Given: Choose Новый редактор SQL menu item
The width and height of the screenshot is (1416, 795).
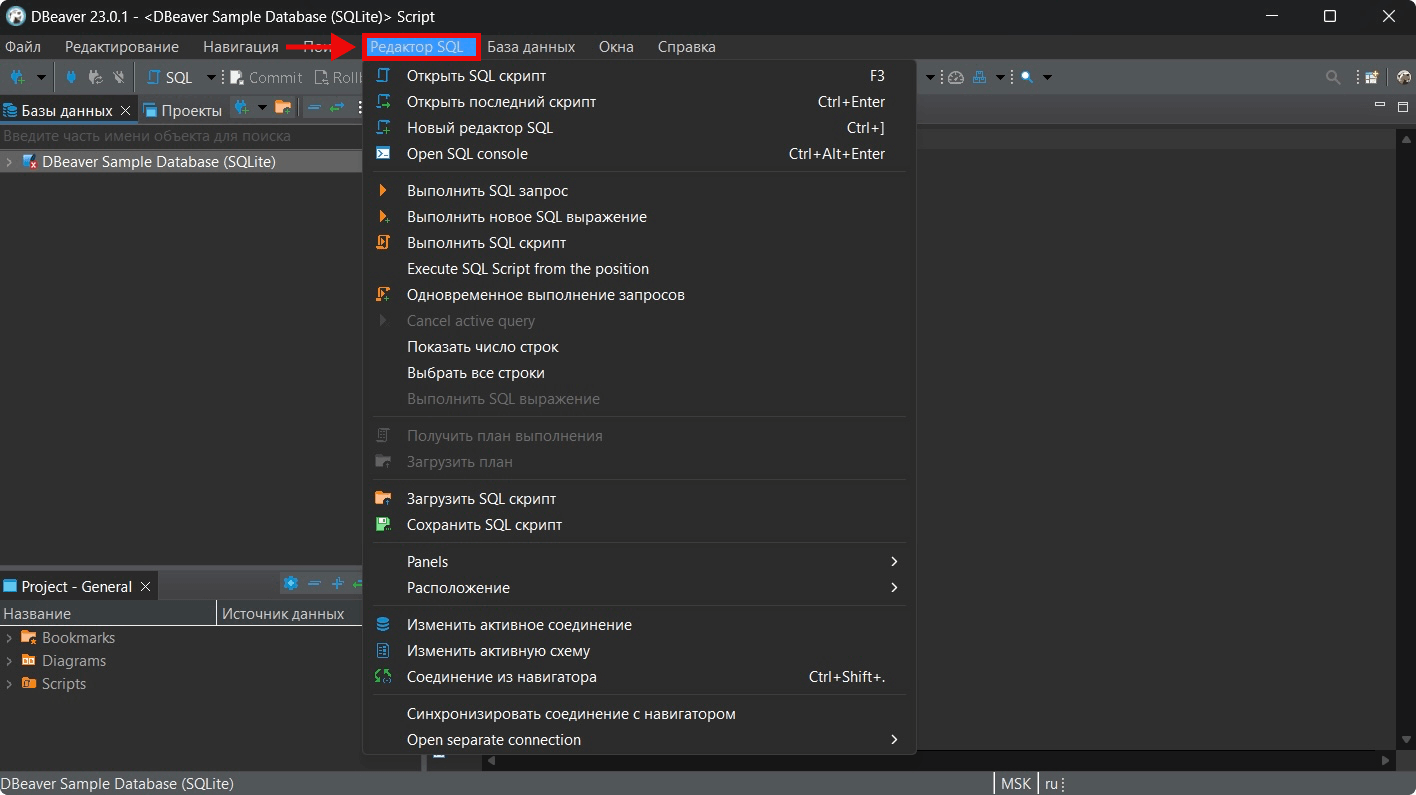Looking at the screenshot, I should [x=639, y=127].
